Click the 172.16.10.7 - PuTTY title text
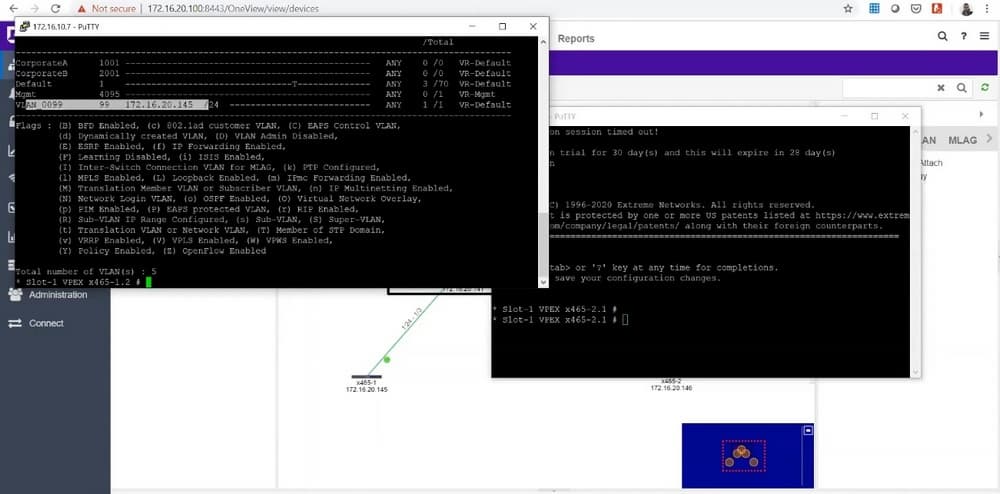The width and height of the screenshot is (1000, 494). [x=66, y=27]
